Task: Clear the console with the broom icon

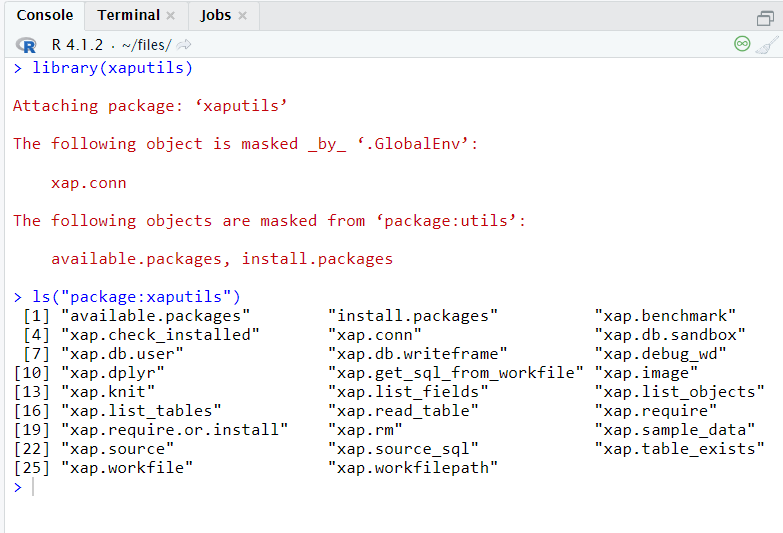Action: point(767,44)
